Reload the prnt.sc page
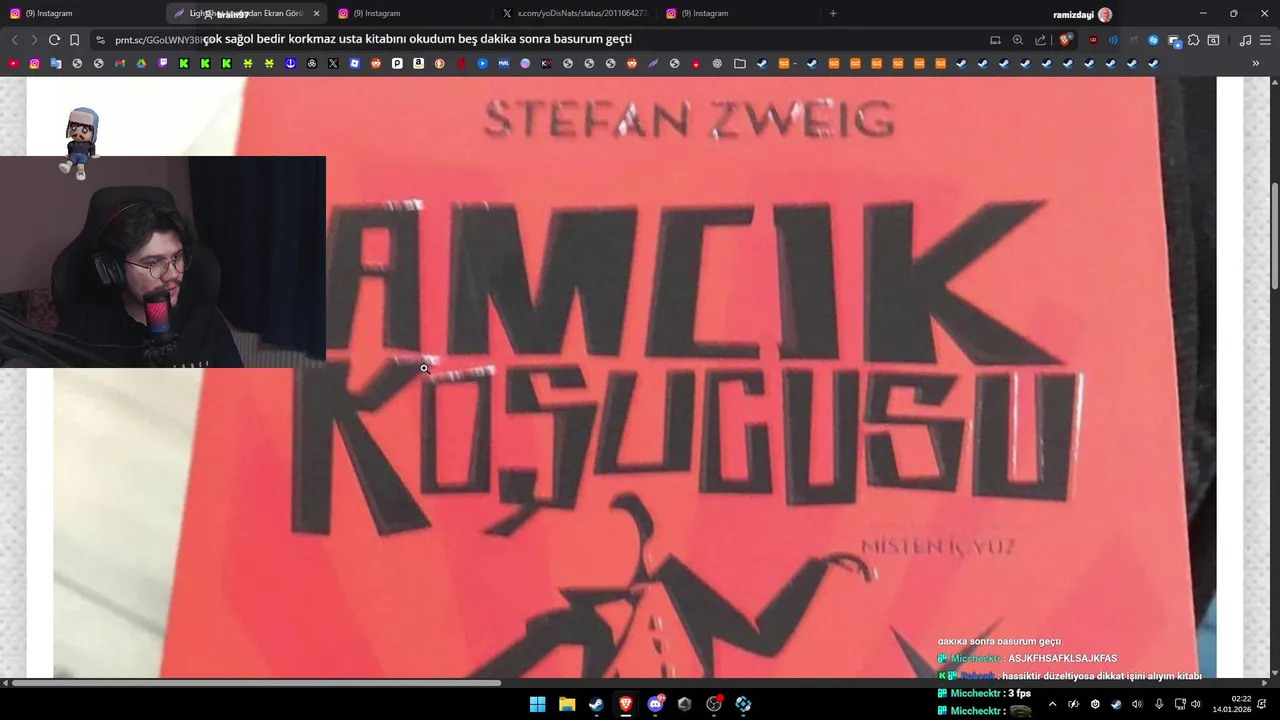 pos(54,40)
